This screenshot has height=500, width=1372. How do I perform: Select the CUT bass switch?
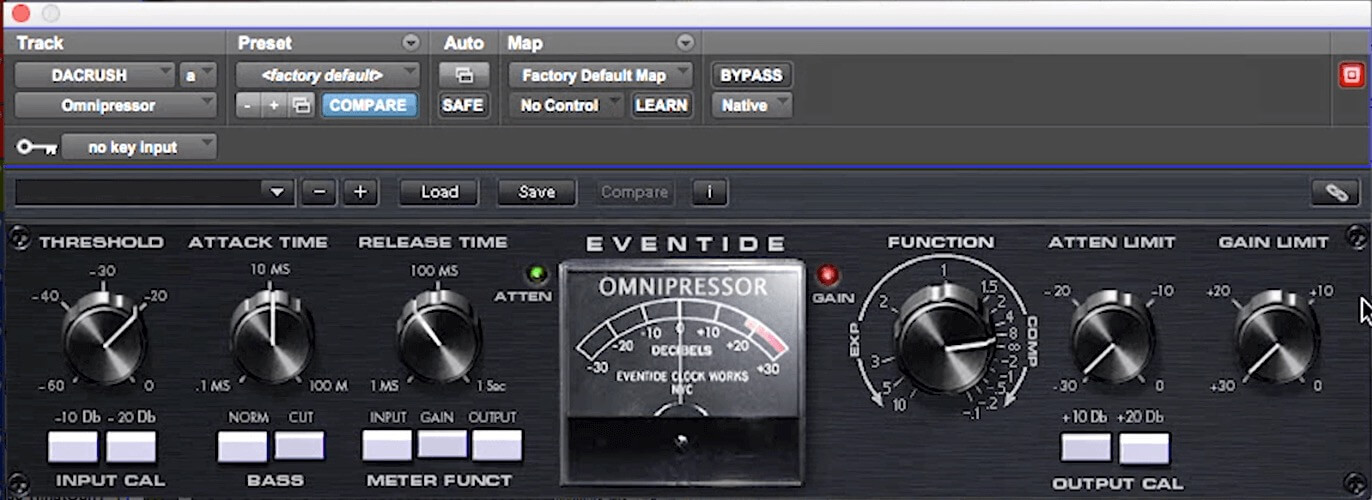coord(300,446)
